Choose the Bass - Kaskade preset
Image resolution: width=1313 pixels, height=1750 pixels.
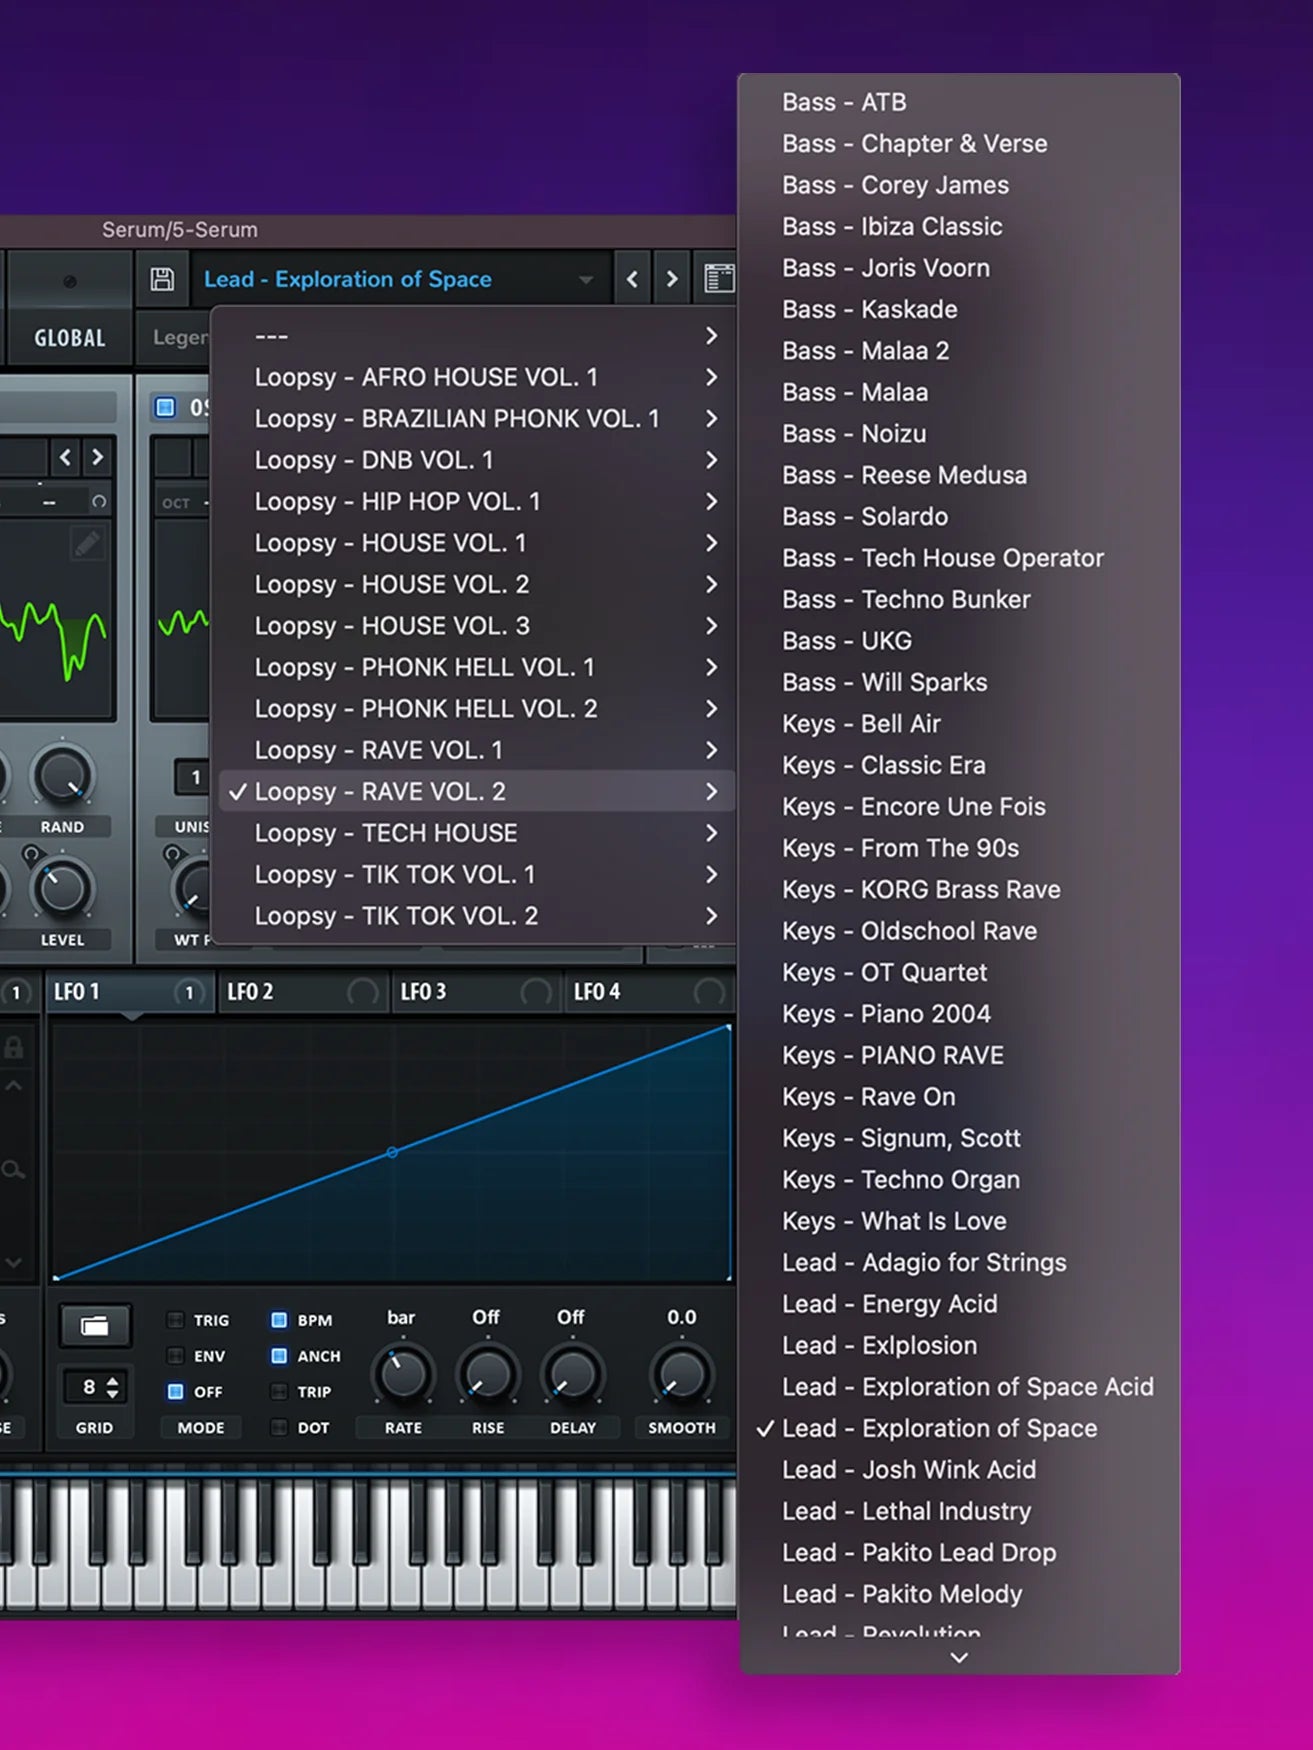pos(959,309)
